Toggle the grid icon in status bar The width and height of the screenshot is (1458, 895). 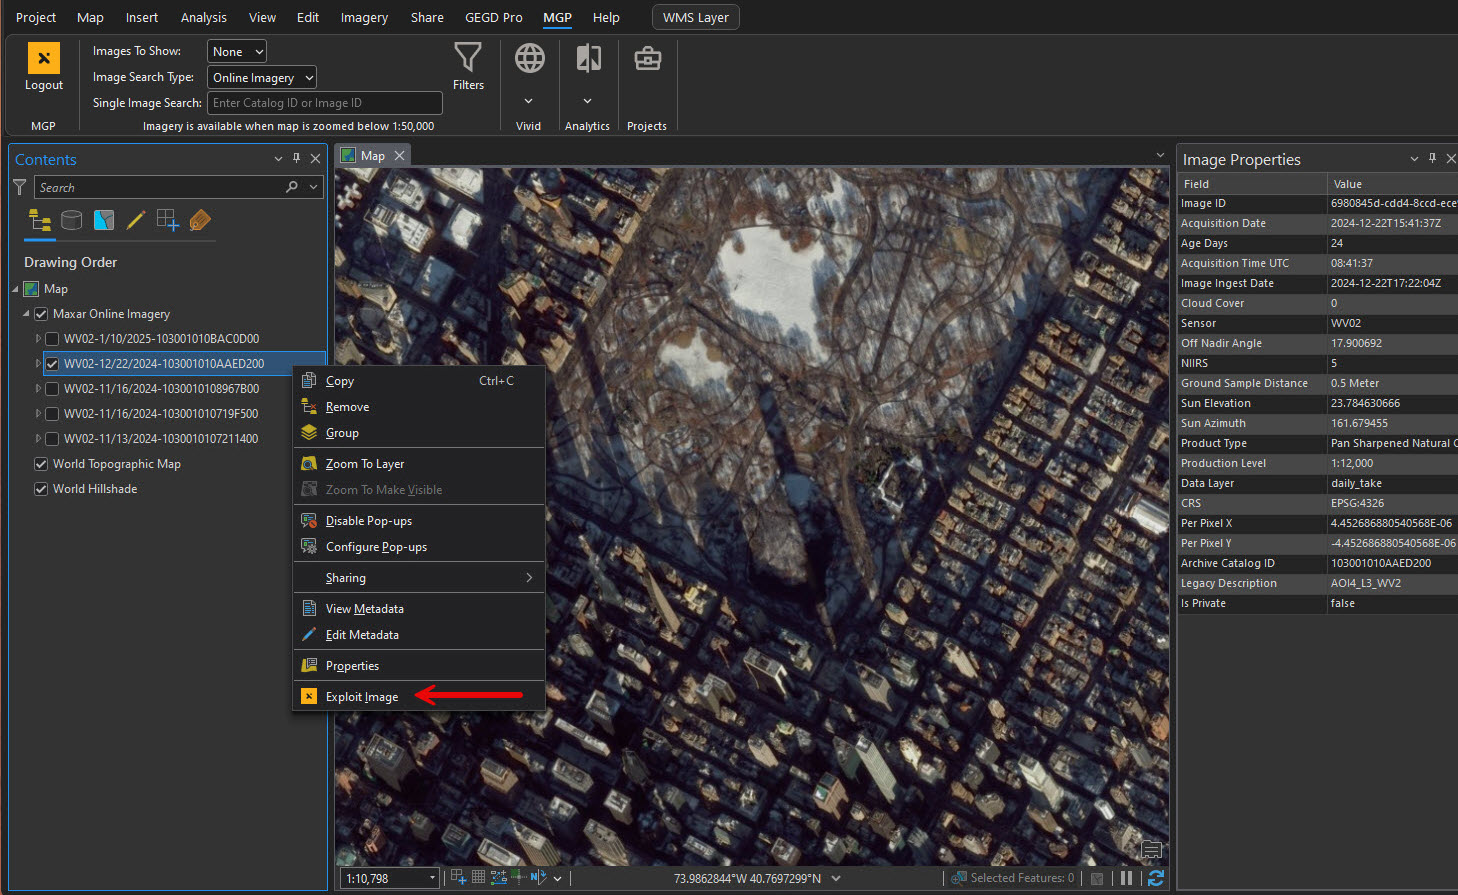(478, 877)
